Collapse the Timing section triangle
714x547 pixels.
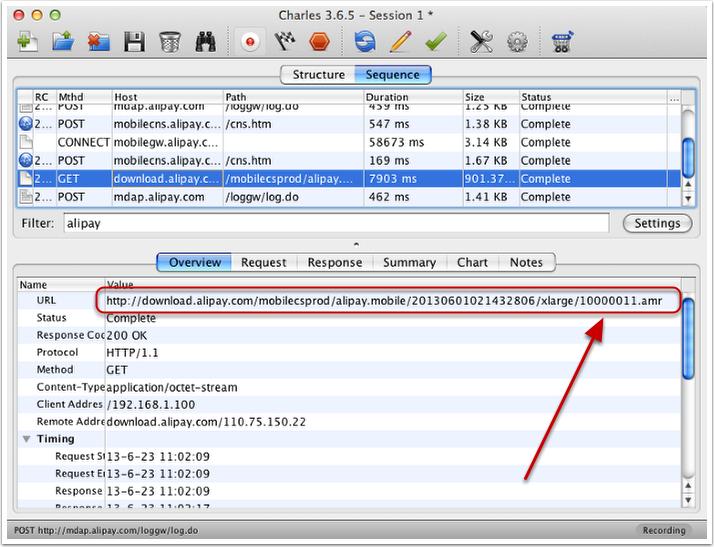(x=25, y=439)
